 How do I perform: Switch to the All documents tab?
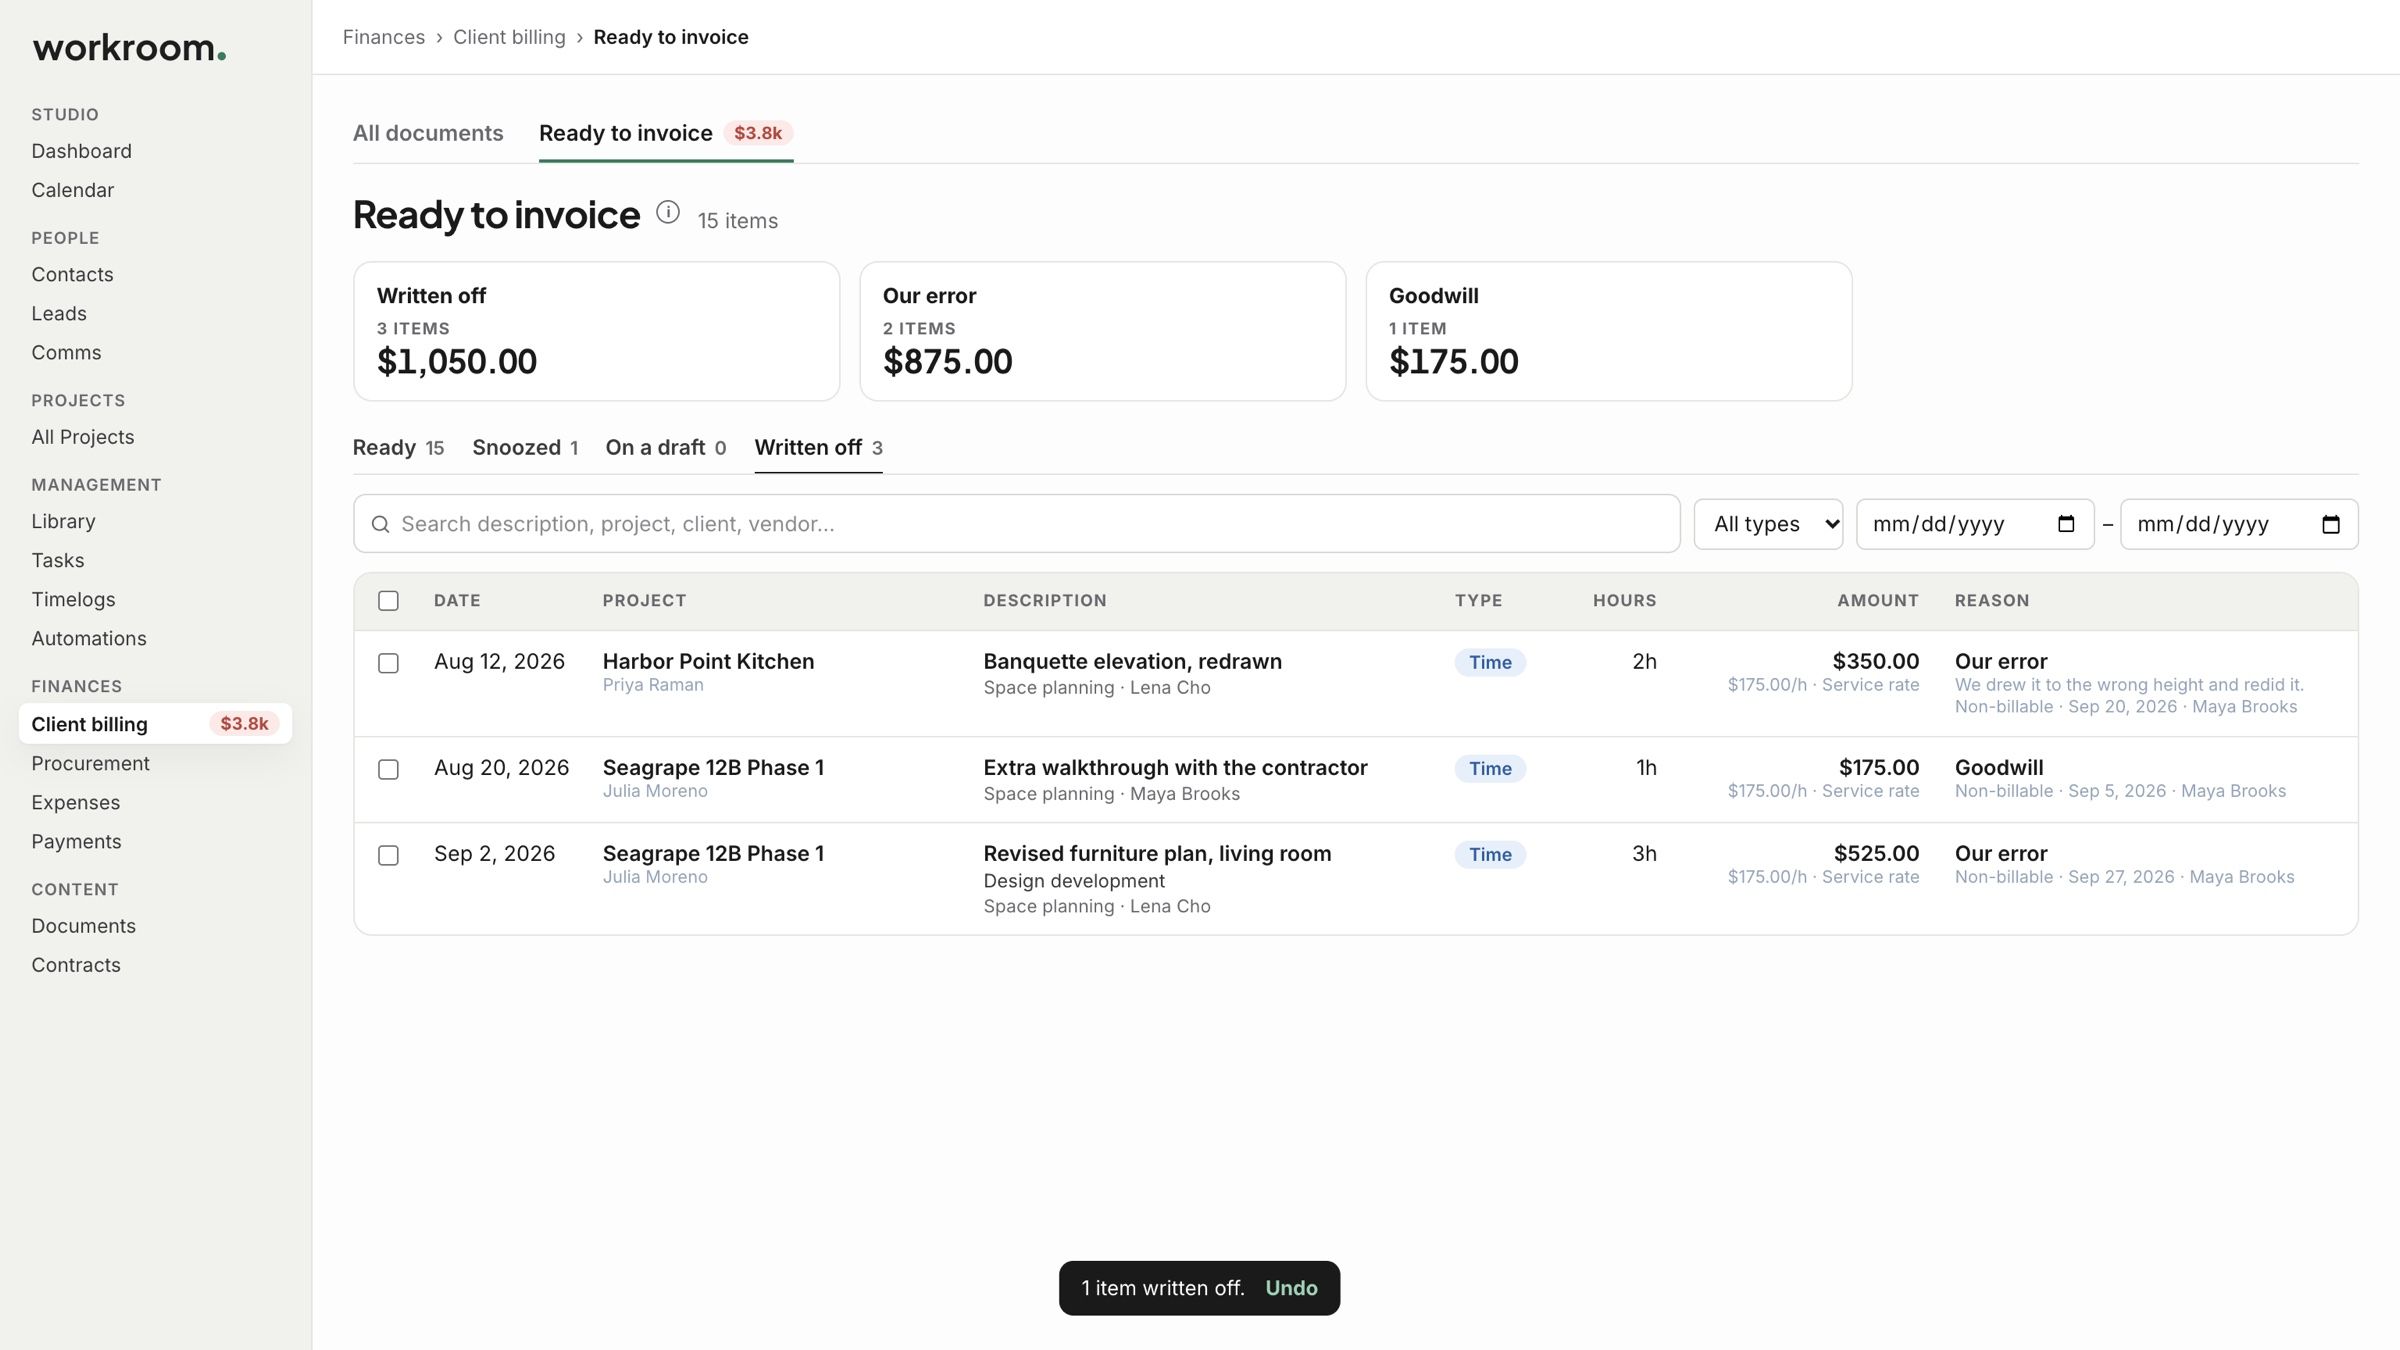pyautogui.click(x=428, y=133)
